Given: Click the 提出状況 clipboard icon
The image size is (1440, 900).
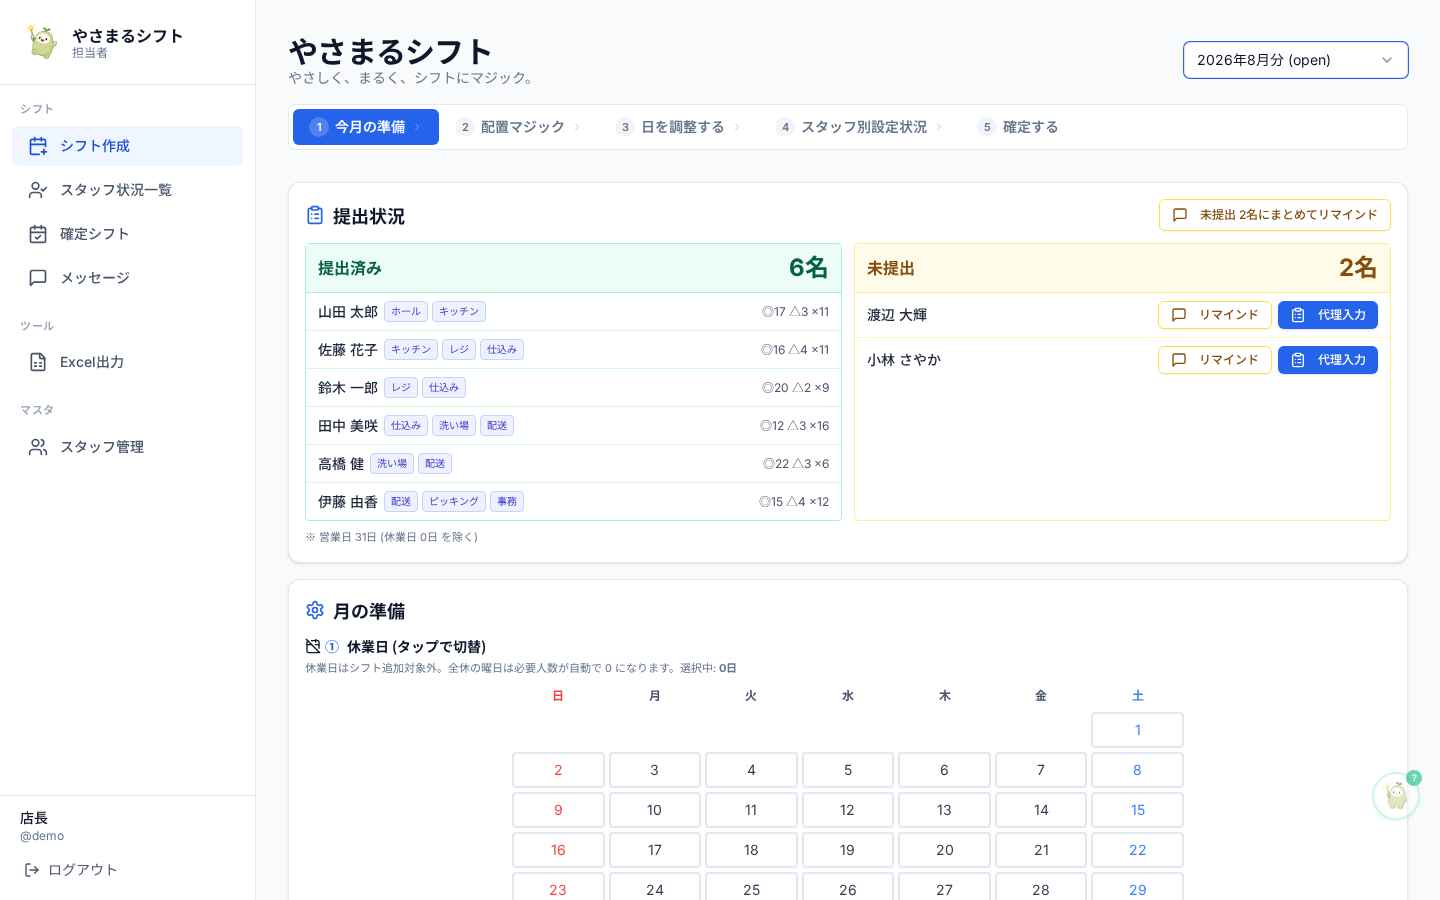Looking at the screenshot, I should click(315, 216).
